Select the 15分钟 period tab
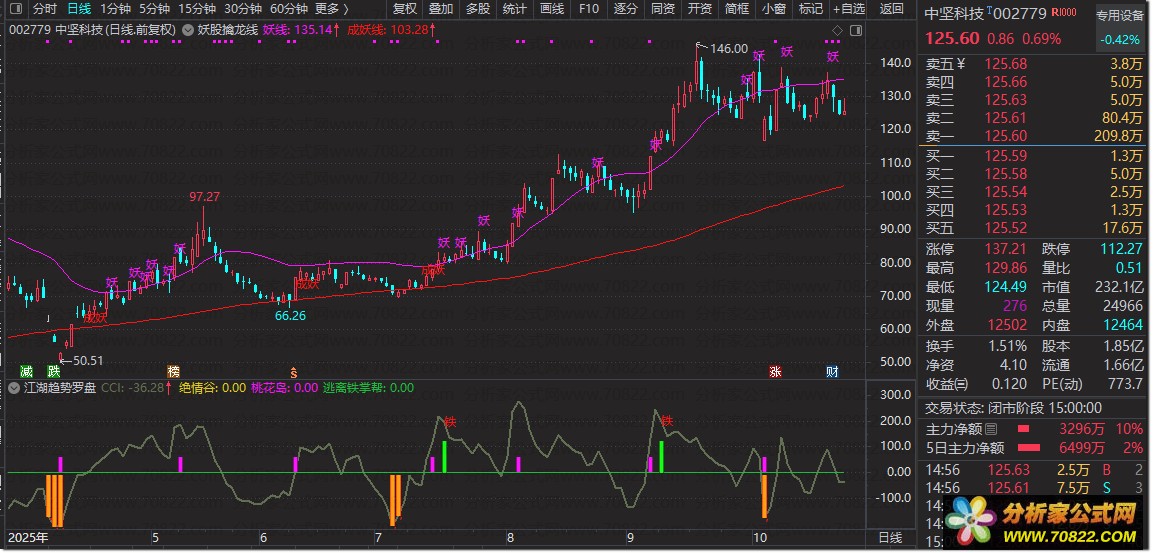1153x553 pixels. coord(197,10)
